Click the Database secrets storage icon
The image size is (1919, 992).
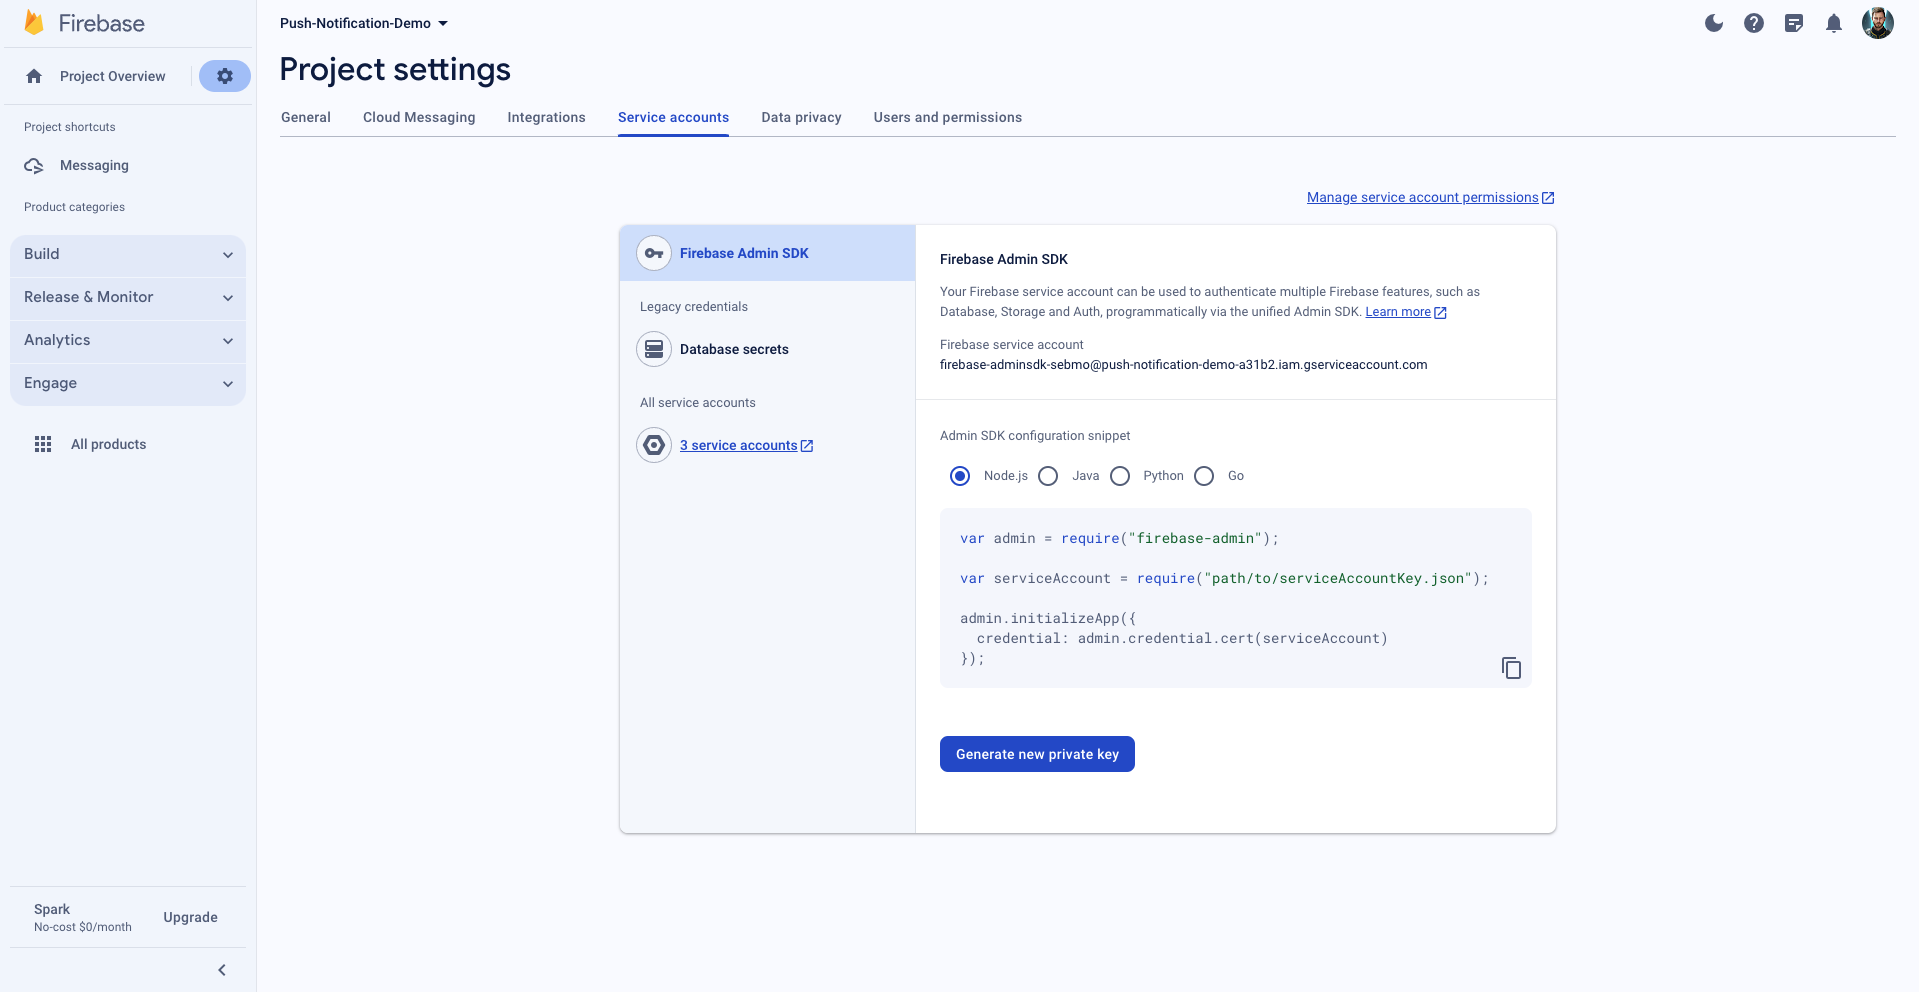click(x=654, y=349)
